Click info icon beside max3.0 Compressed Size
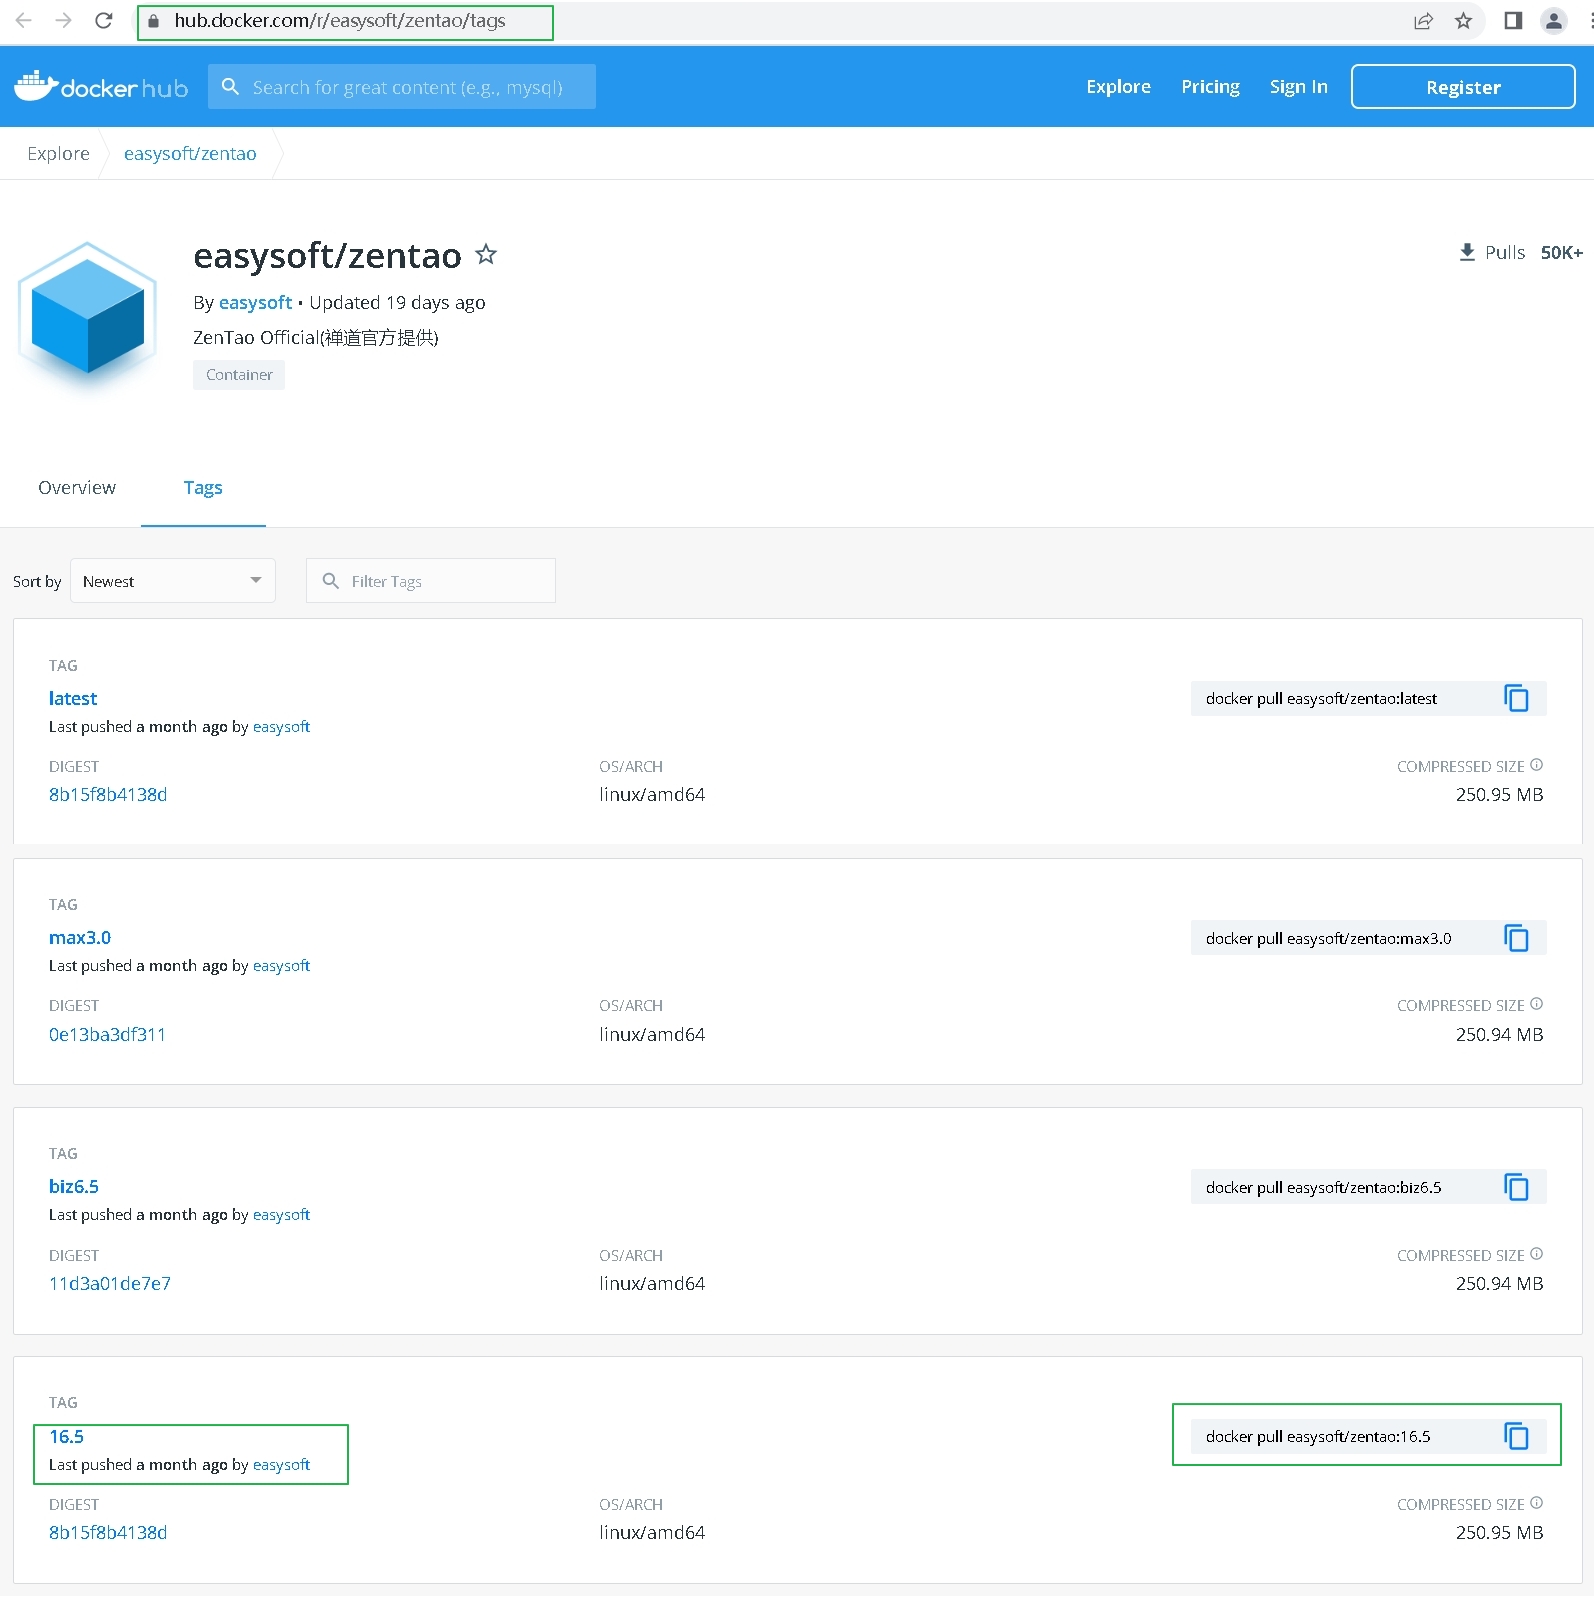Viewport: 1594px width, 1601px height. tap(1537, 1004)
